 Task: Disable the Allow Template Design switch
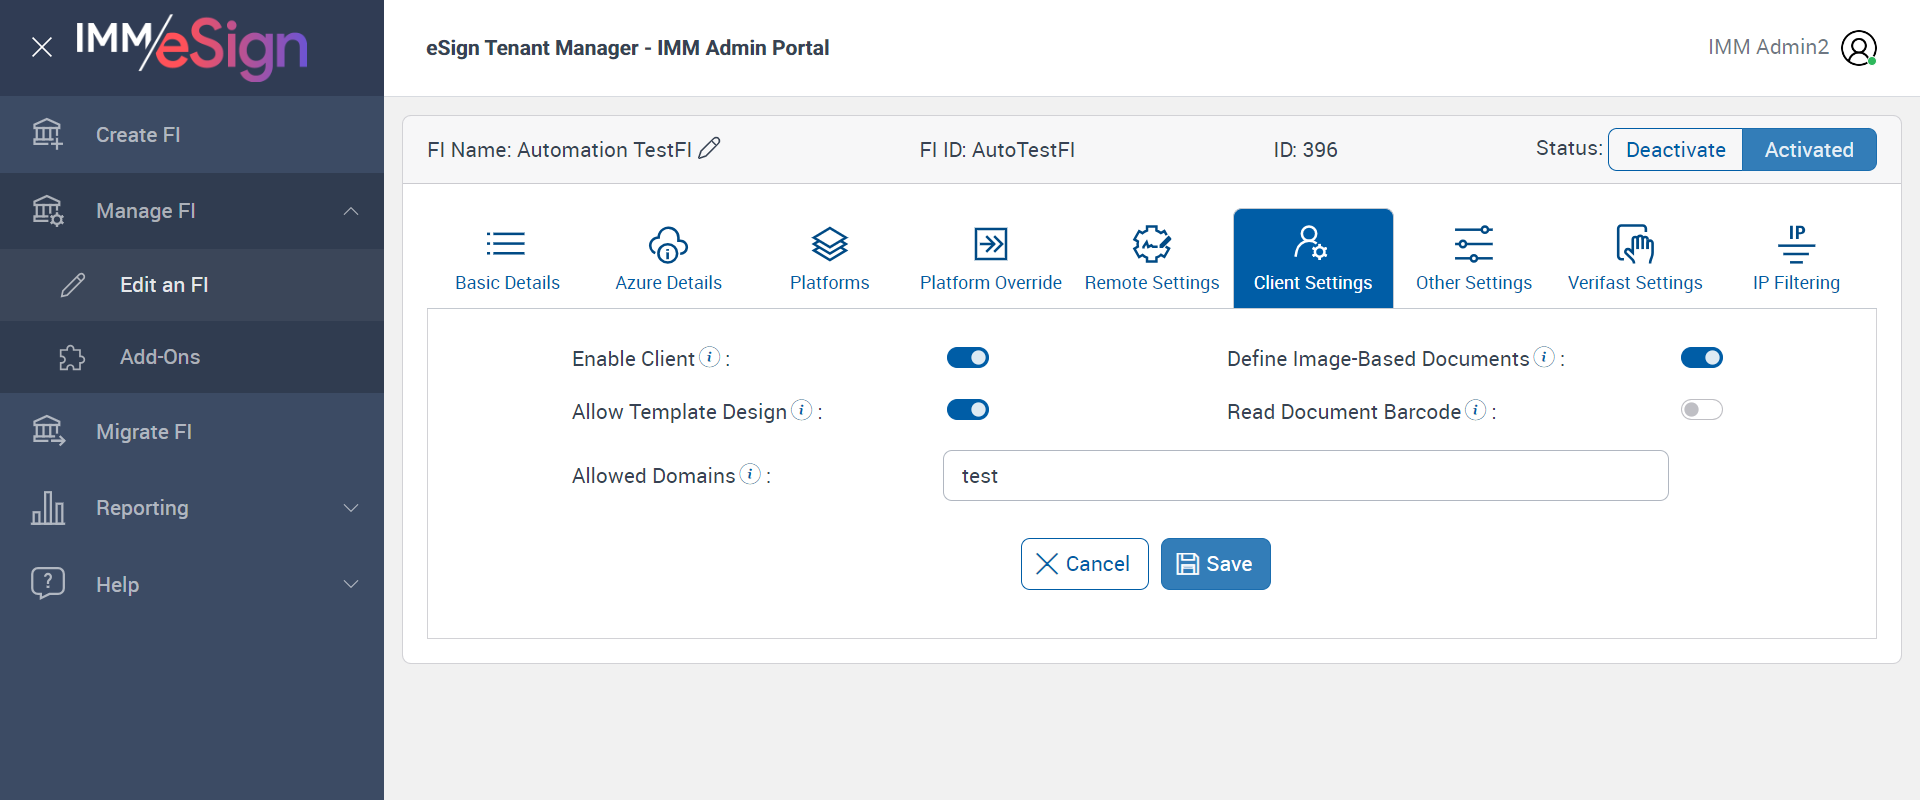968,410
